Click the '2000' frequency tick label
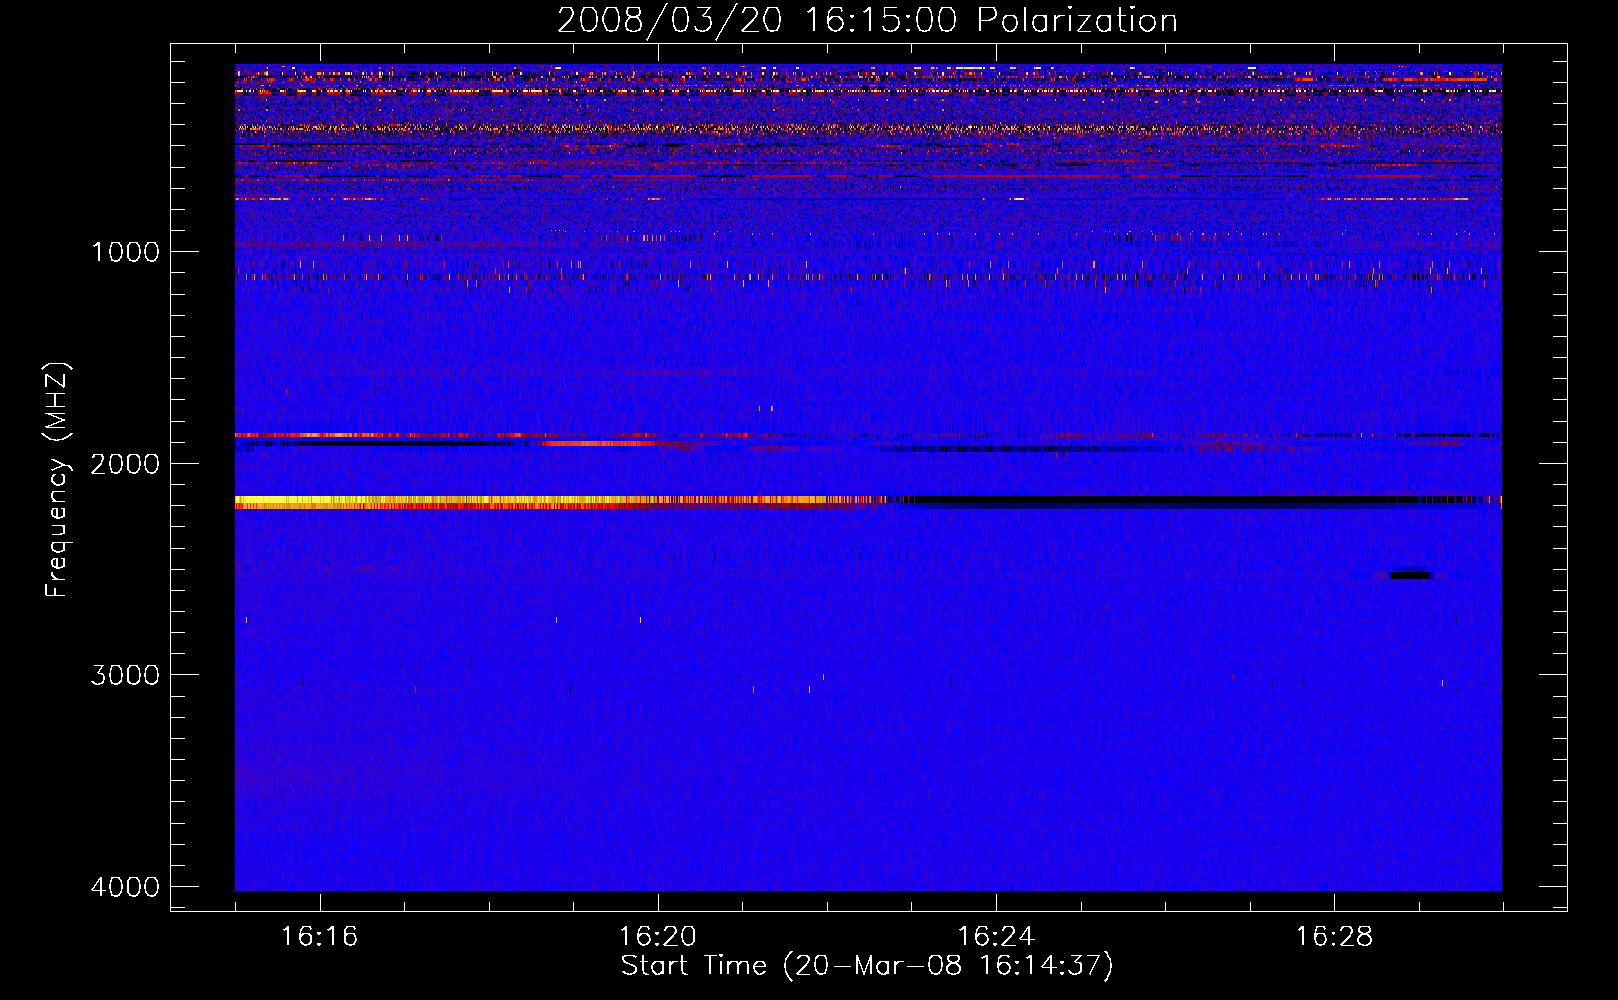 tap(125, 464)
